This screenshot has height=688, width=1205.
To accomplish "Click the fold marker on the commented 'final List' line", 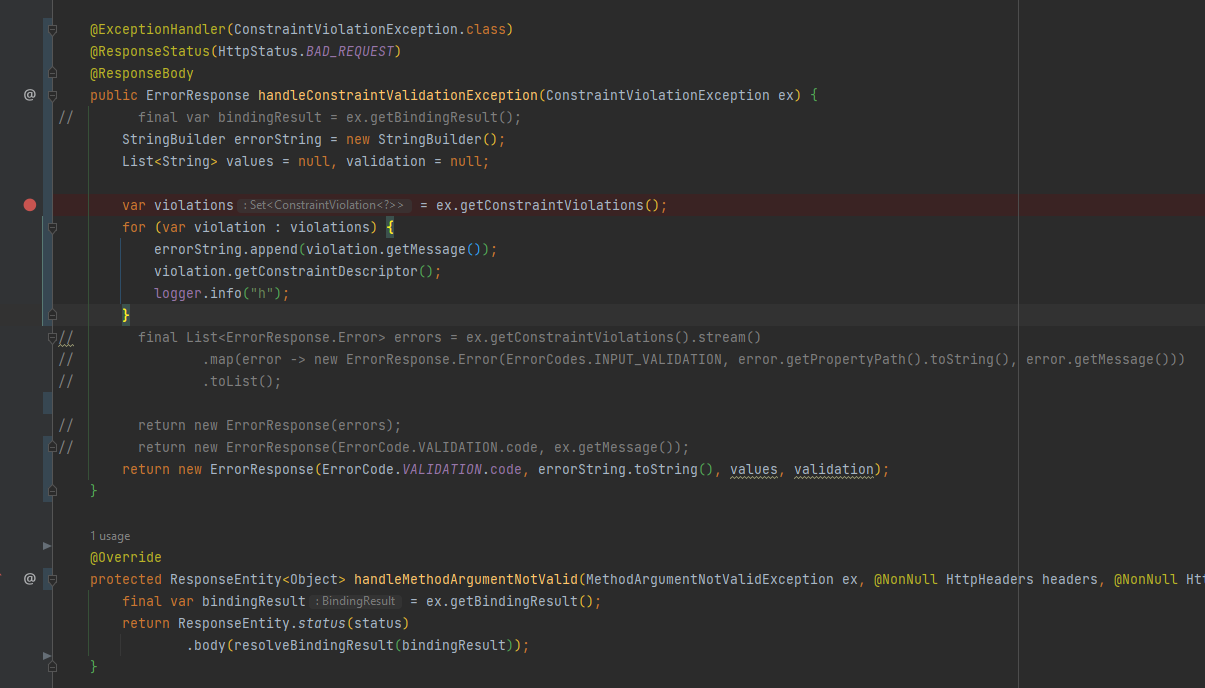I will pyautogui.click(x=52, y=338).
